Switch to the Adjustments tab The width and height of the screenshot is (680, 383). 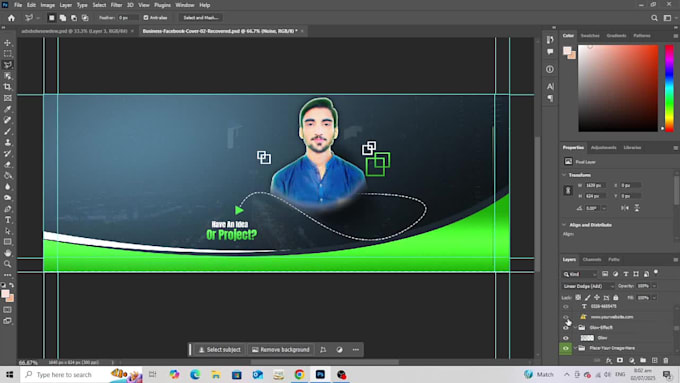(x=603, y=148)
